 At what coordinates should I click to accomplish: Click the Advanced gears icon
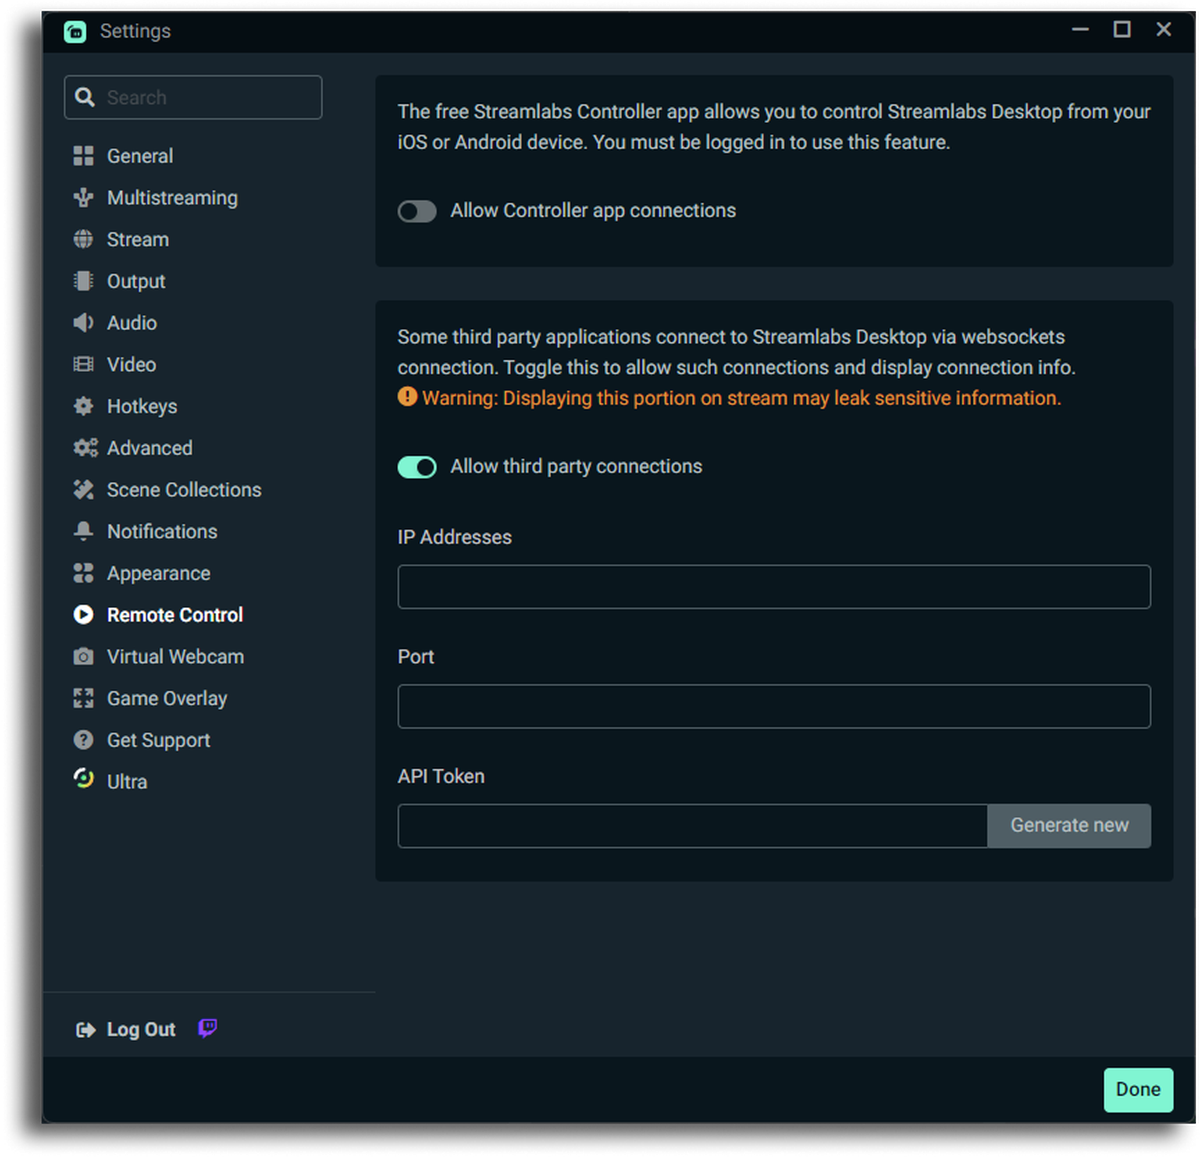[85, 448]
